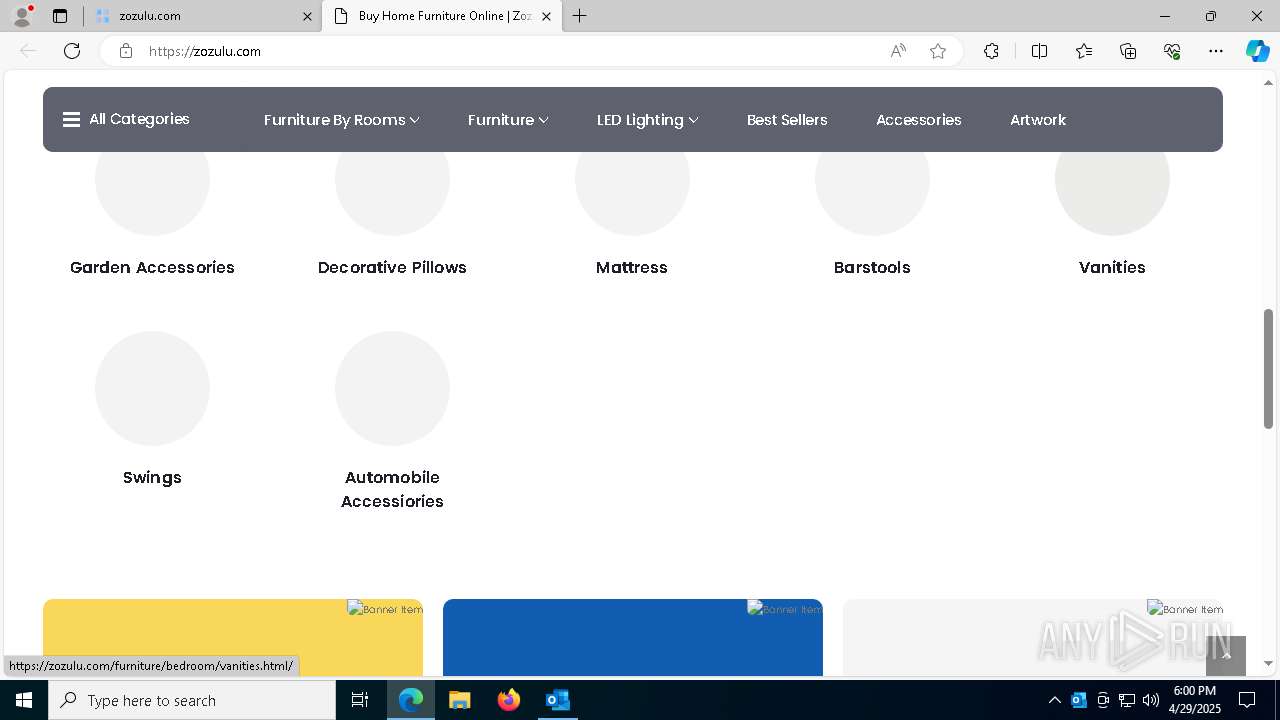The width and height of the screenshot is (1280, 720).
Task: Close the zozulu.com tab
Action: (307, 16)
